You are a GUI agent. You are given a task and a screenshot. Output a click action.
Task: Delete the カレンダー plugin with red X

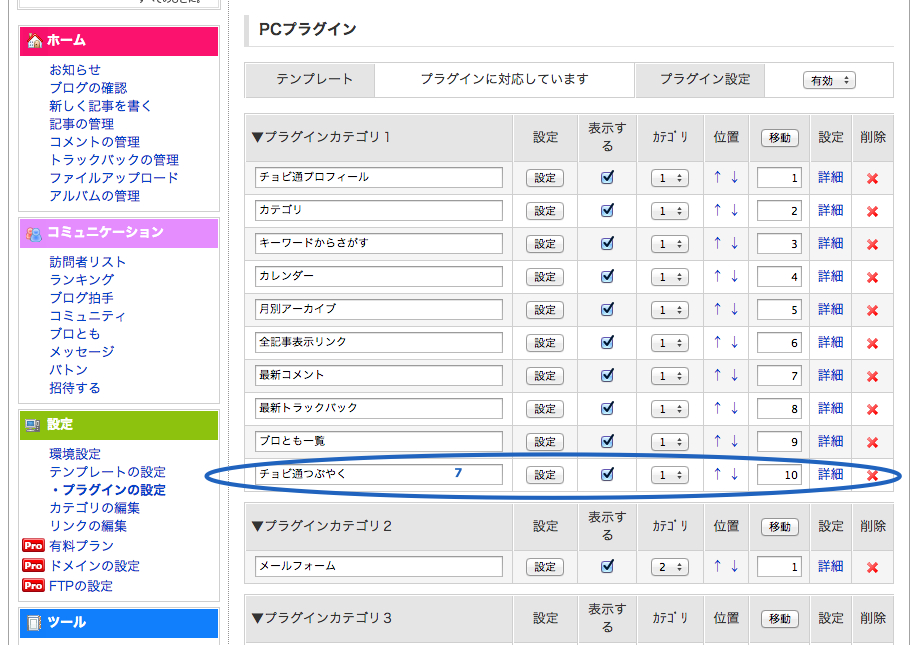872,277
